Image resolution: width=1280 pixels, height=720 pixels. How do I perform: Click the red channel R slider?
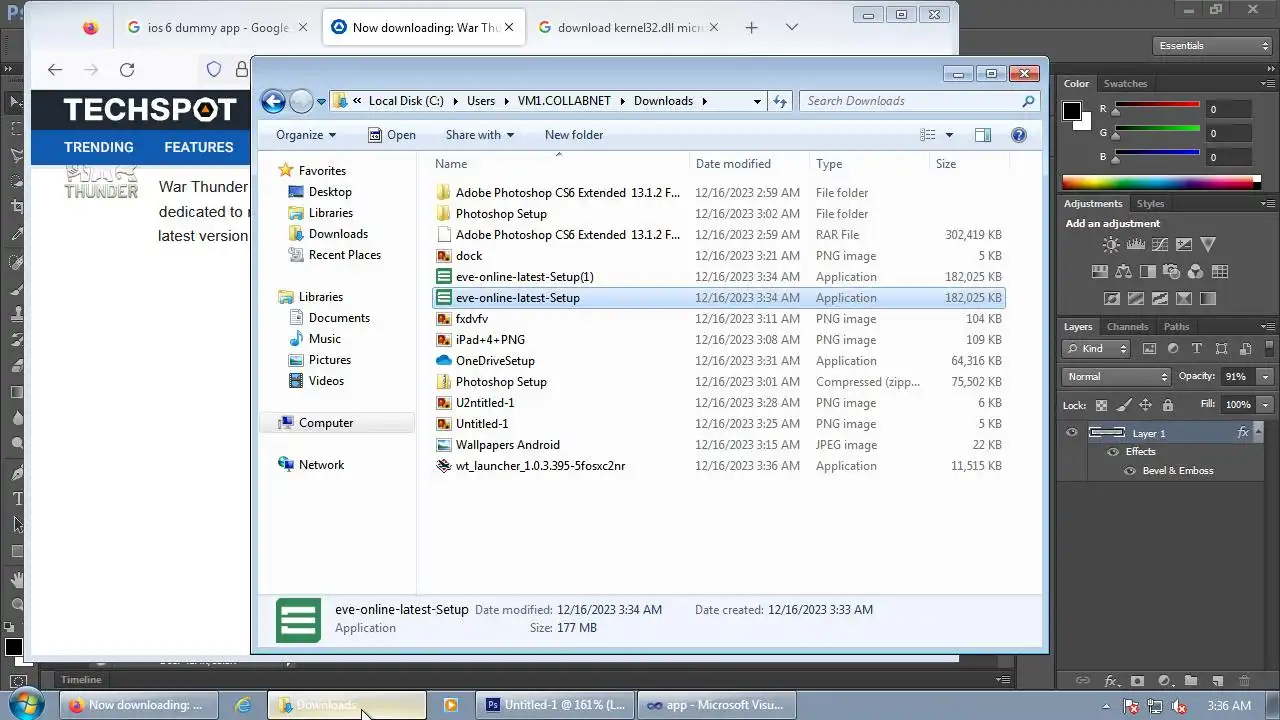1157,106
